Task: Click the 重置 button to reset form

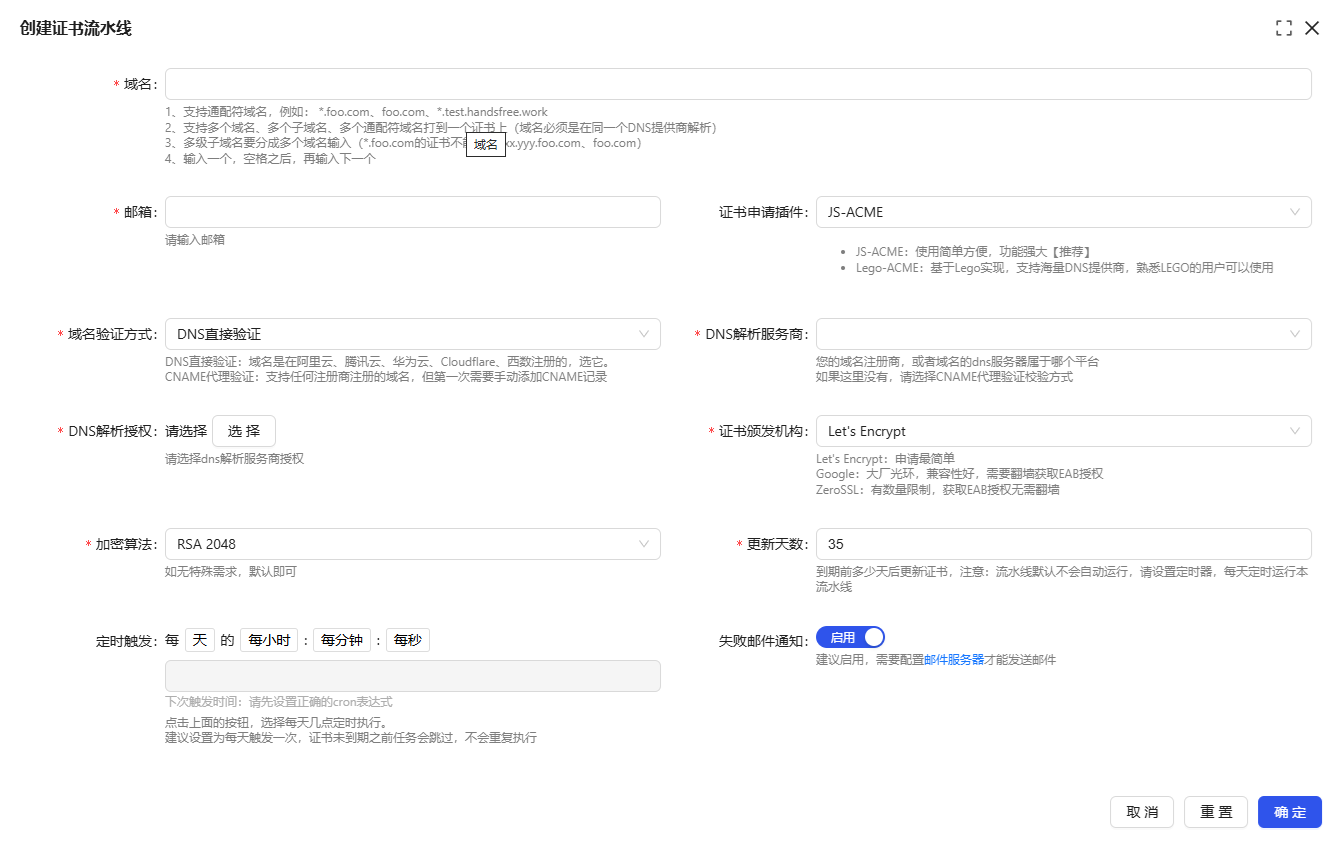Action: click(x=1216, y=812)
